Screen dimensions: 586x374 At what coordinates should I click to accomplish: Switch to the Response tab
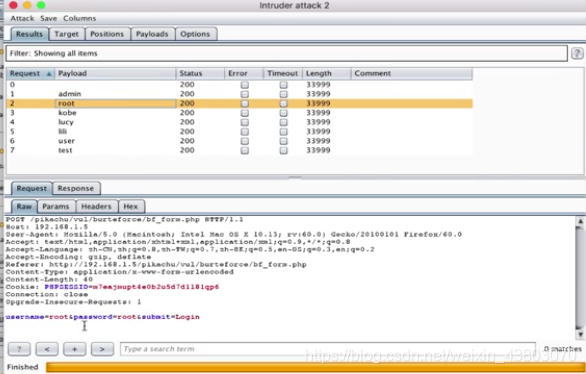click(76, 188)
